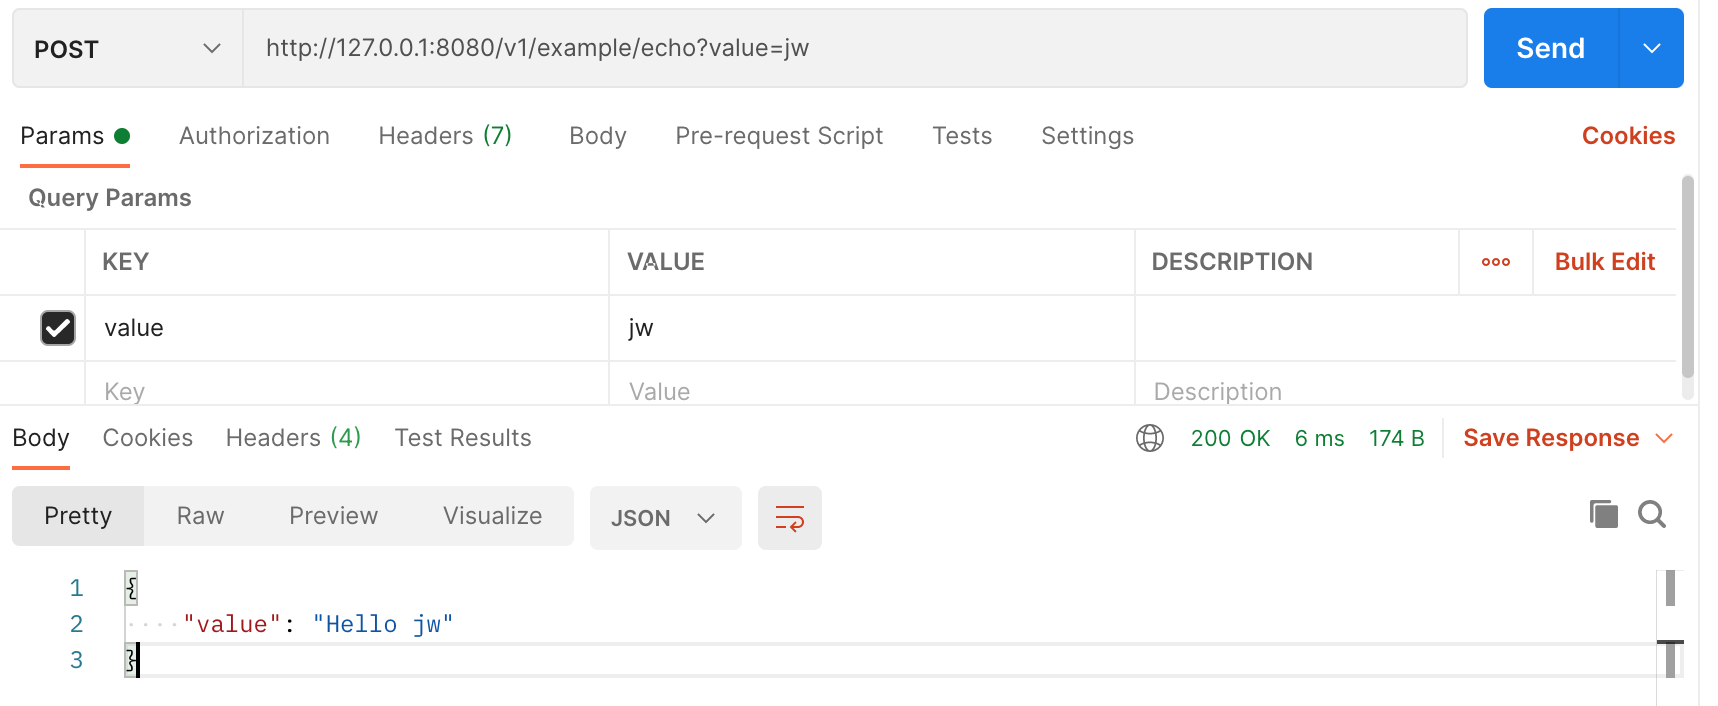1718x706 pixels.
Task: Click the empty Key placeholder field
Action: click(345, 391)
